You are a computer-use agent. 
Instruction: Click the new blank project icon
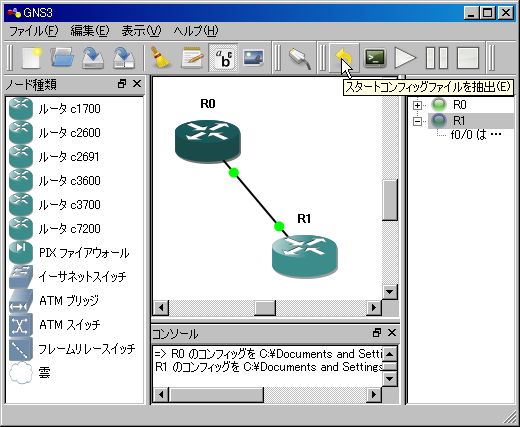point(31,58)
